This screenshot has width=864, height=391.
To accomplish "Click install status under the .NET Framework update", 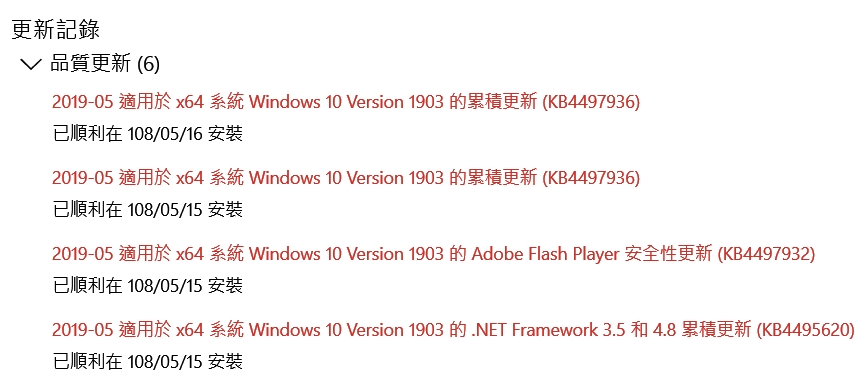I will [x=148, y=361].
